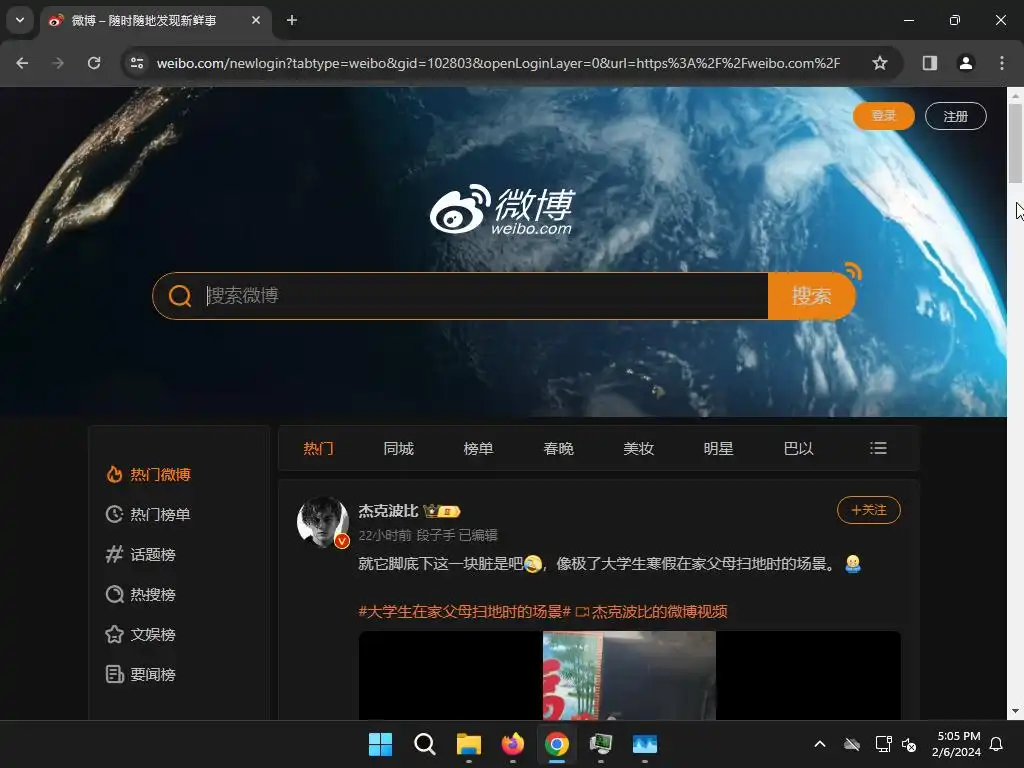Open Windows taskbar Search
1024x768 pixels.
pos(424,744)
